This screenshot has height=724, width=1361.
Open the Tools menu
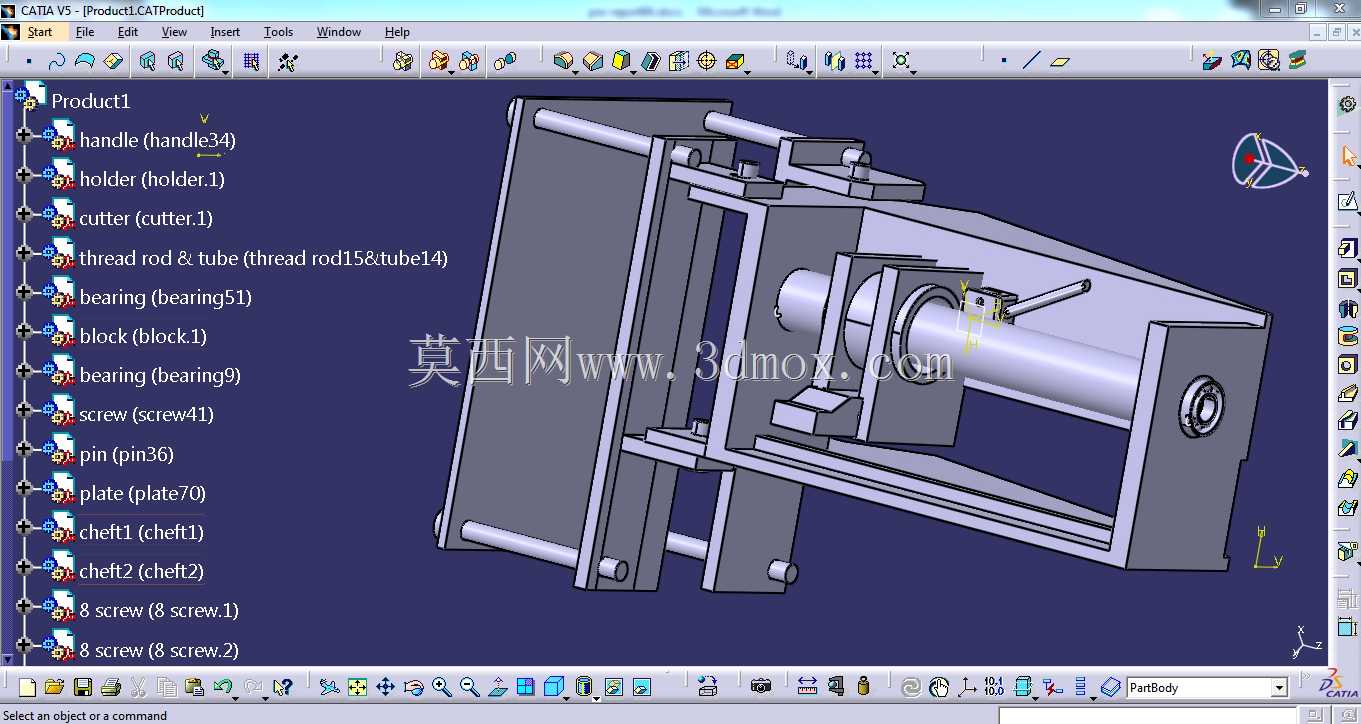(278, 32)
